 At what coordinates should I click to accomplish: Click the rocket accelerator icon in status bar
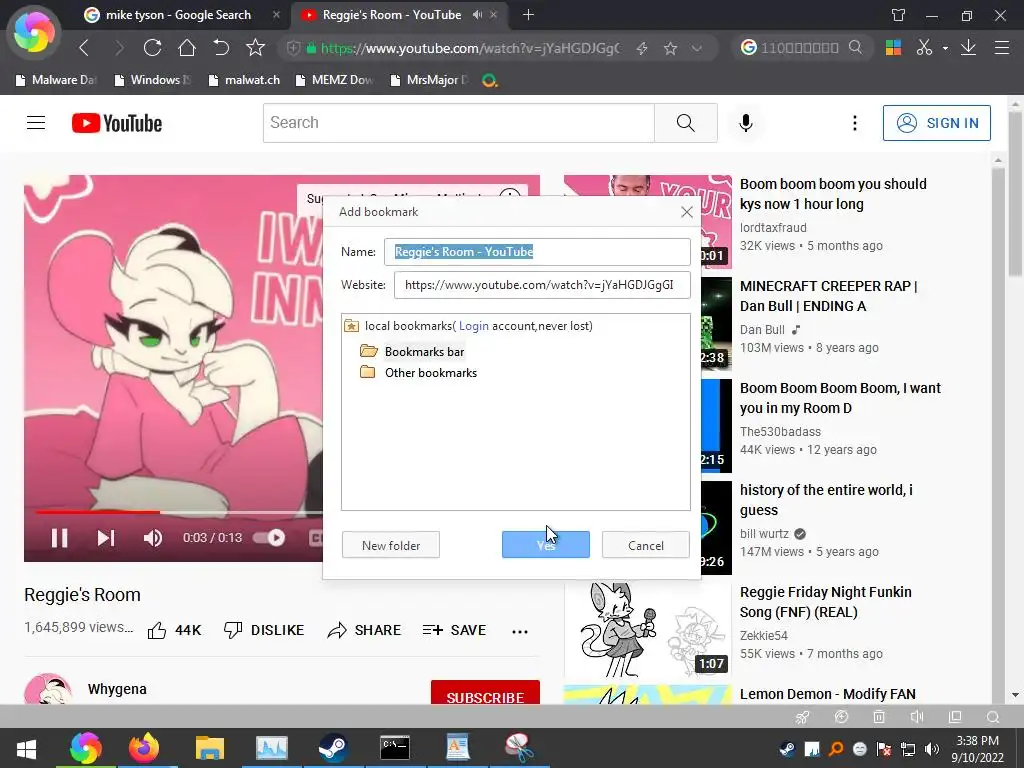[x=803, y=716]
